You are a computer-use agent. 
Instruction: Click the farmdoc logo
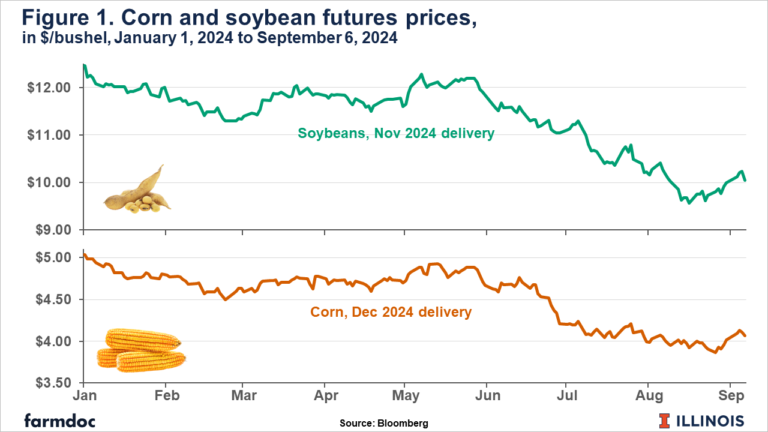point(55,418)
